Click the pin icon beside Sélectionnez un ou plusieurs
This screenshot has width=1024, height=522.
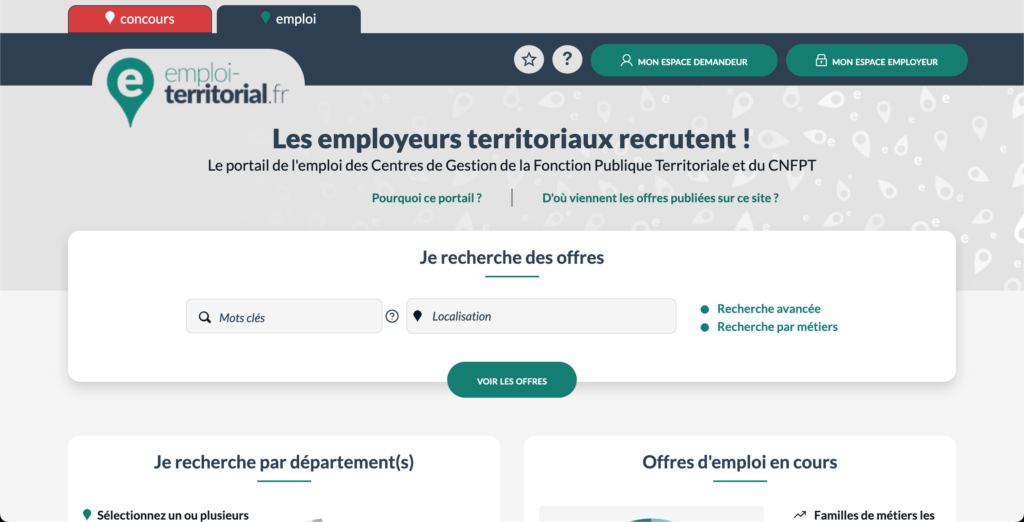pos(87,515)
